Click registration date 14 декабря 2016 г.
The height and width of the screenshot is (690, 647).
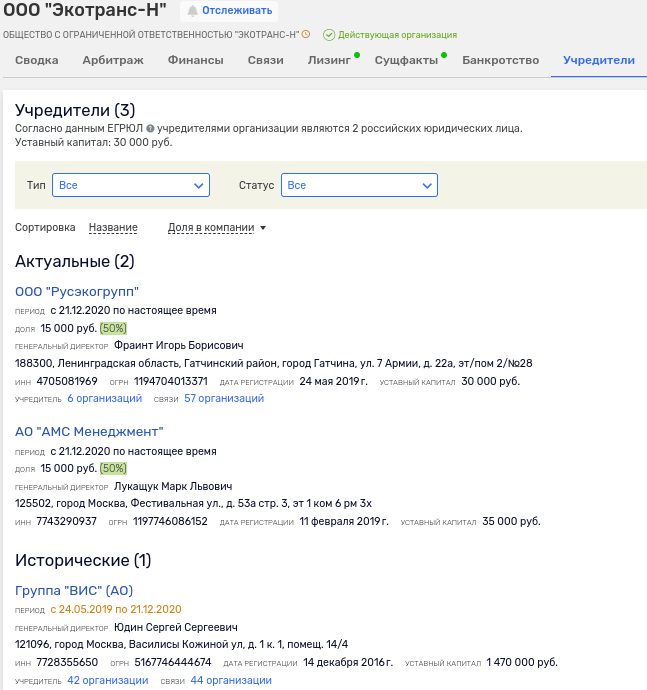[x=348, y=662]
